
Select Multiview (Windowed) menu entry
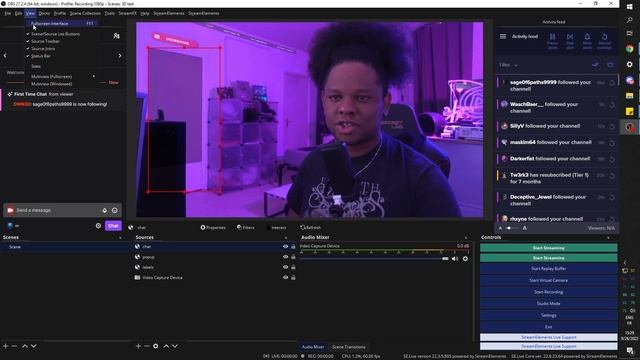click(x=51, y=84)
